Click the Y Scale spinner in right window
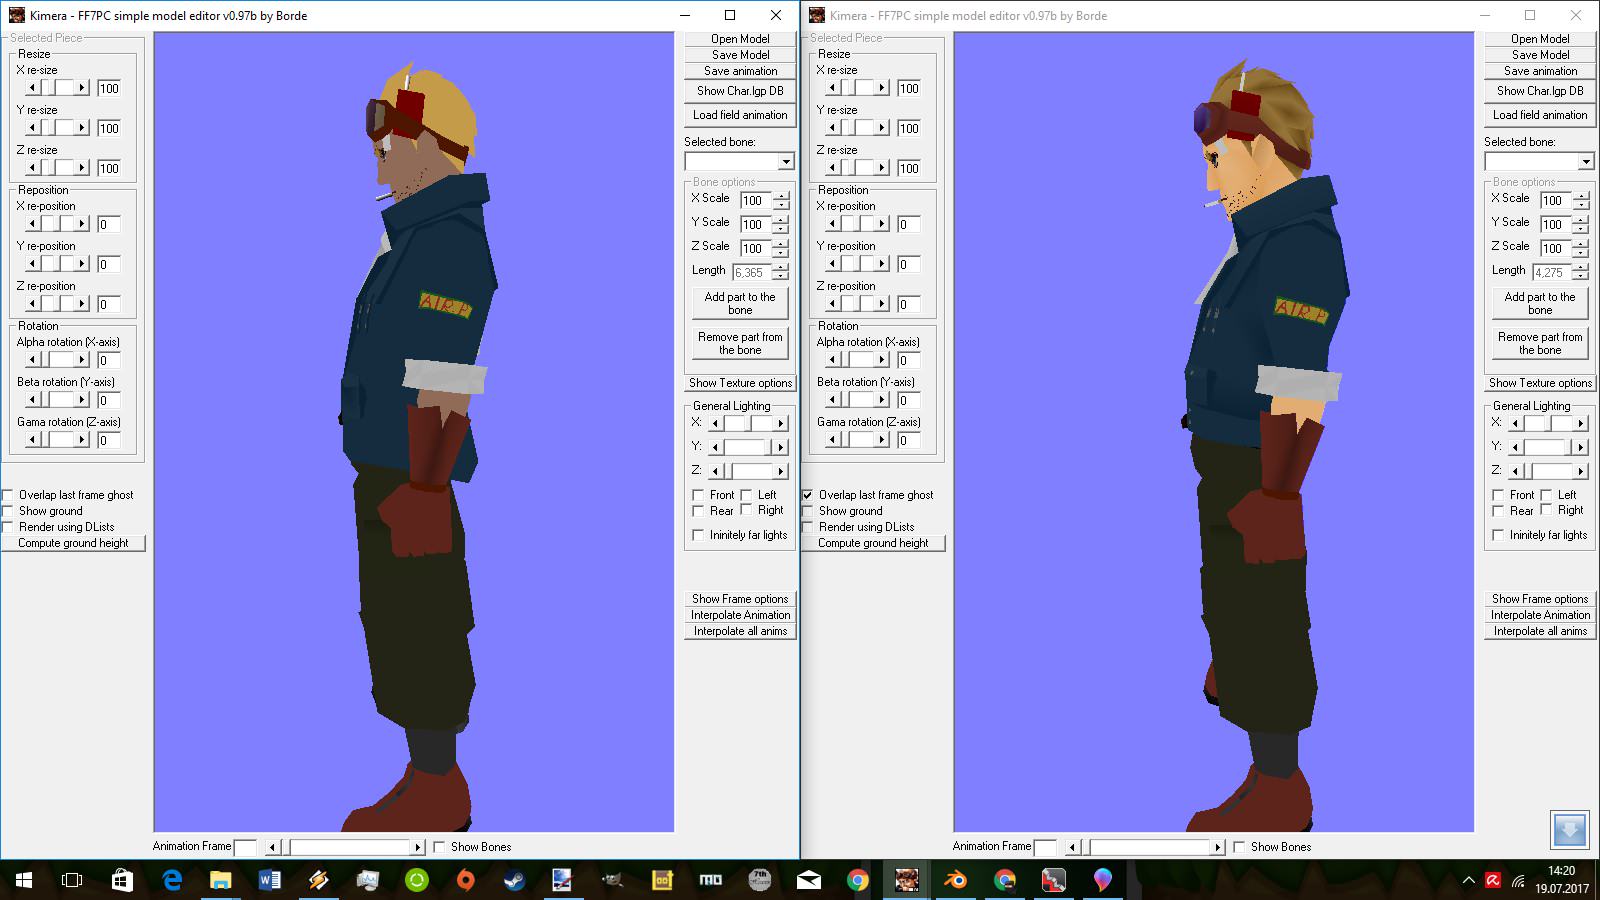This screenshot has height=900, width=1600. [1581, 224]
